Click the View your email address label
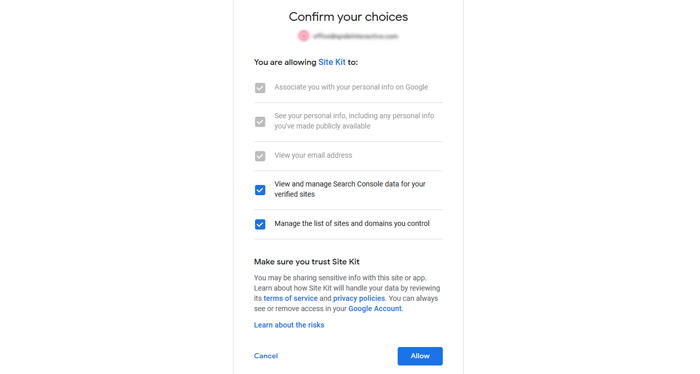Screen dimensions: 700x374 tap(313, 155)
